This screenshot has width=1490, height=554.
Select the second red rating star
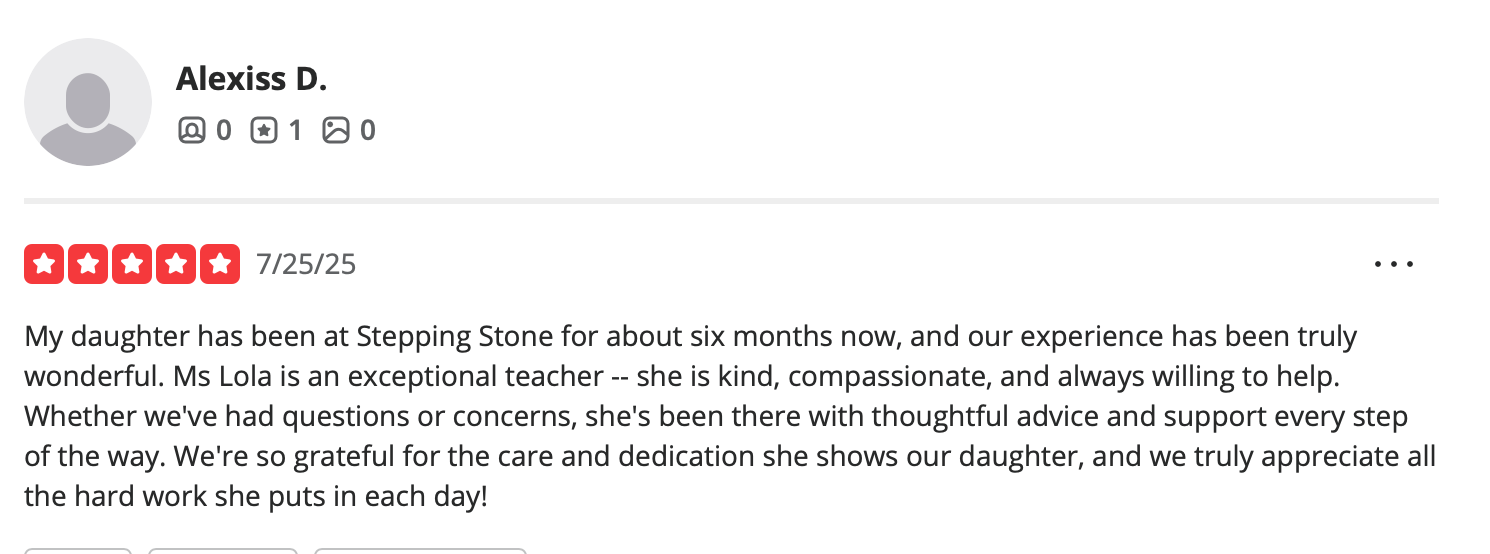point(88,264)
